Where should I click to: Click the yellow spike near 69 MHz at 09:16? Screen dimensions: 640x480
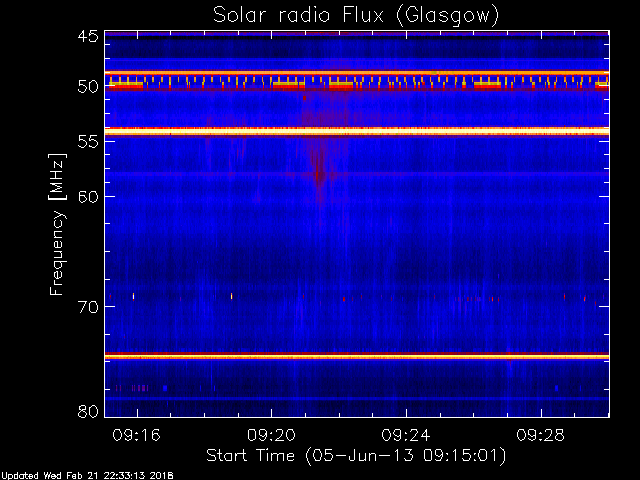pos(133,296)
